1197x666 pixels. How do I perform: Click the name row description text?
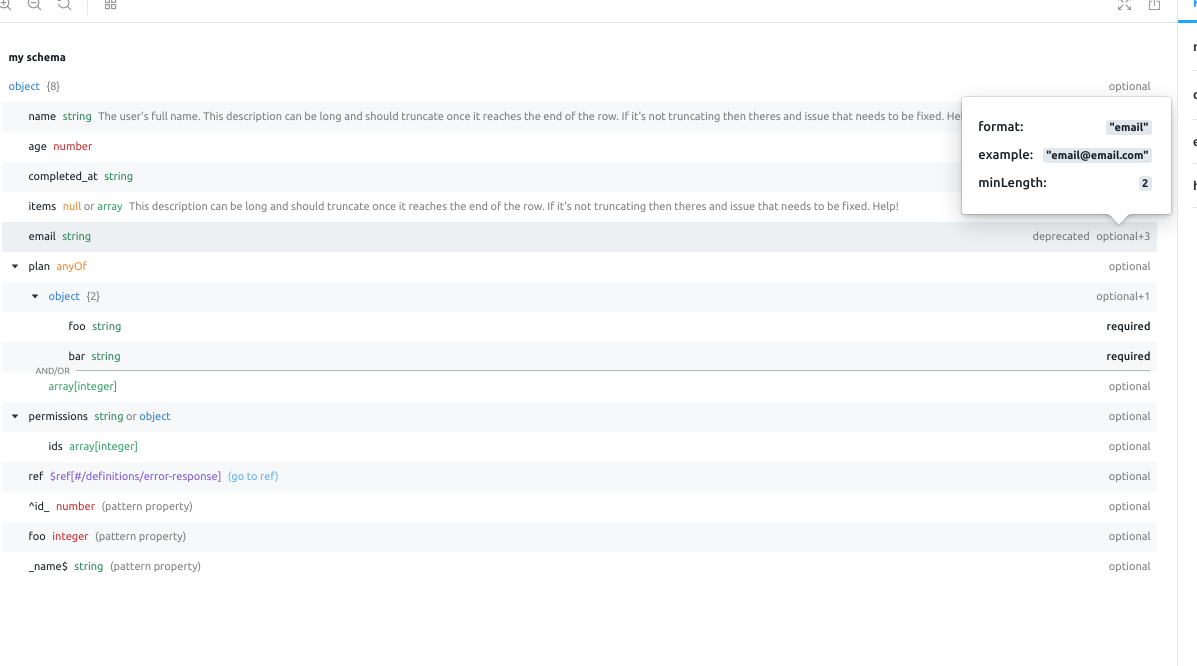point(529,116)
